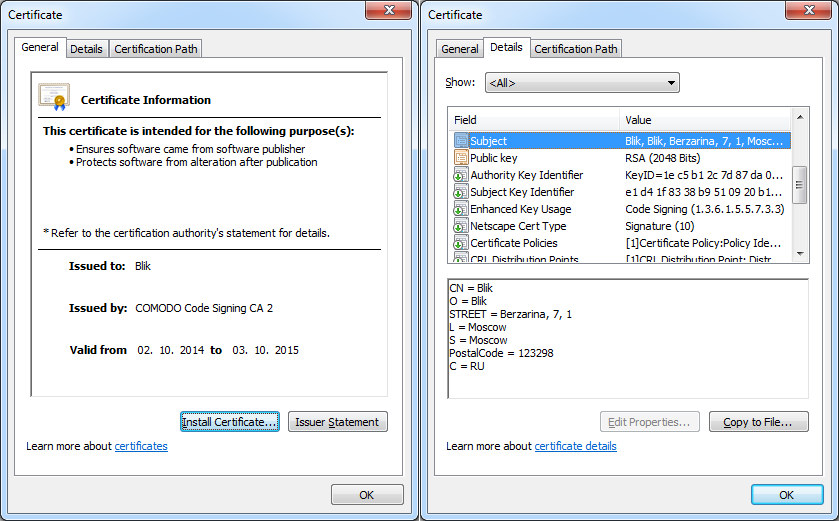
Task: Click Copy to File button
Action: 759,421
